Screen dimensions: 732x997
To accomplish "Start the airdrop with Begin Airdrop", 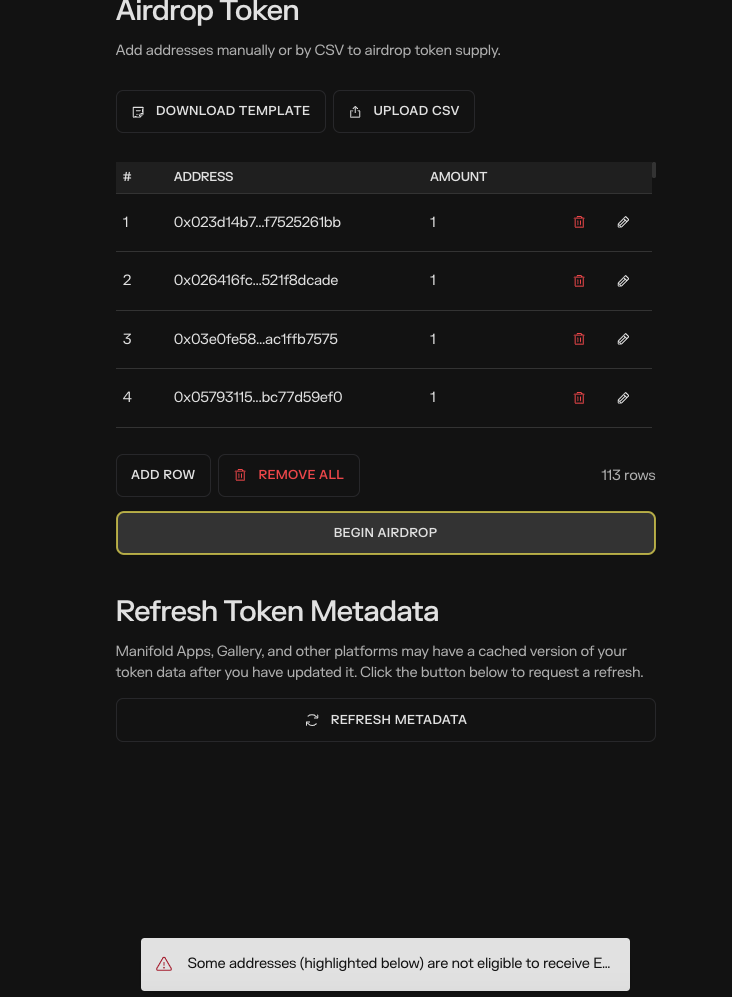I will pyautogui.click(x=386, y=533).
